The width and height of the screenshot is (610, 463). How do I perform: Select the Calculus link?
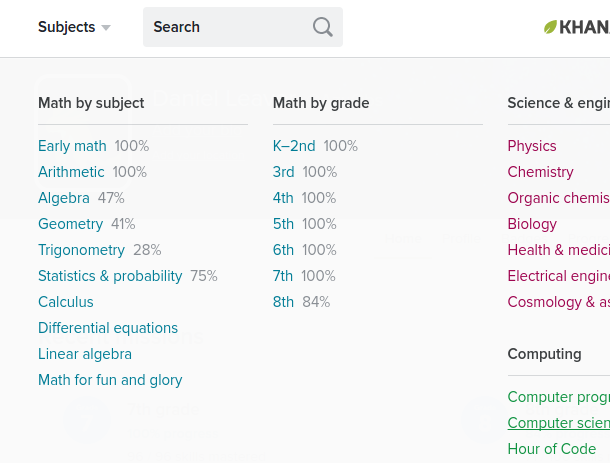point(66,302)
